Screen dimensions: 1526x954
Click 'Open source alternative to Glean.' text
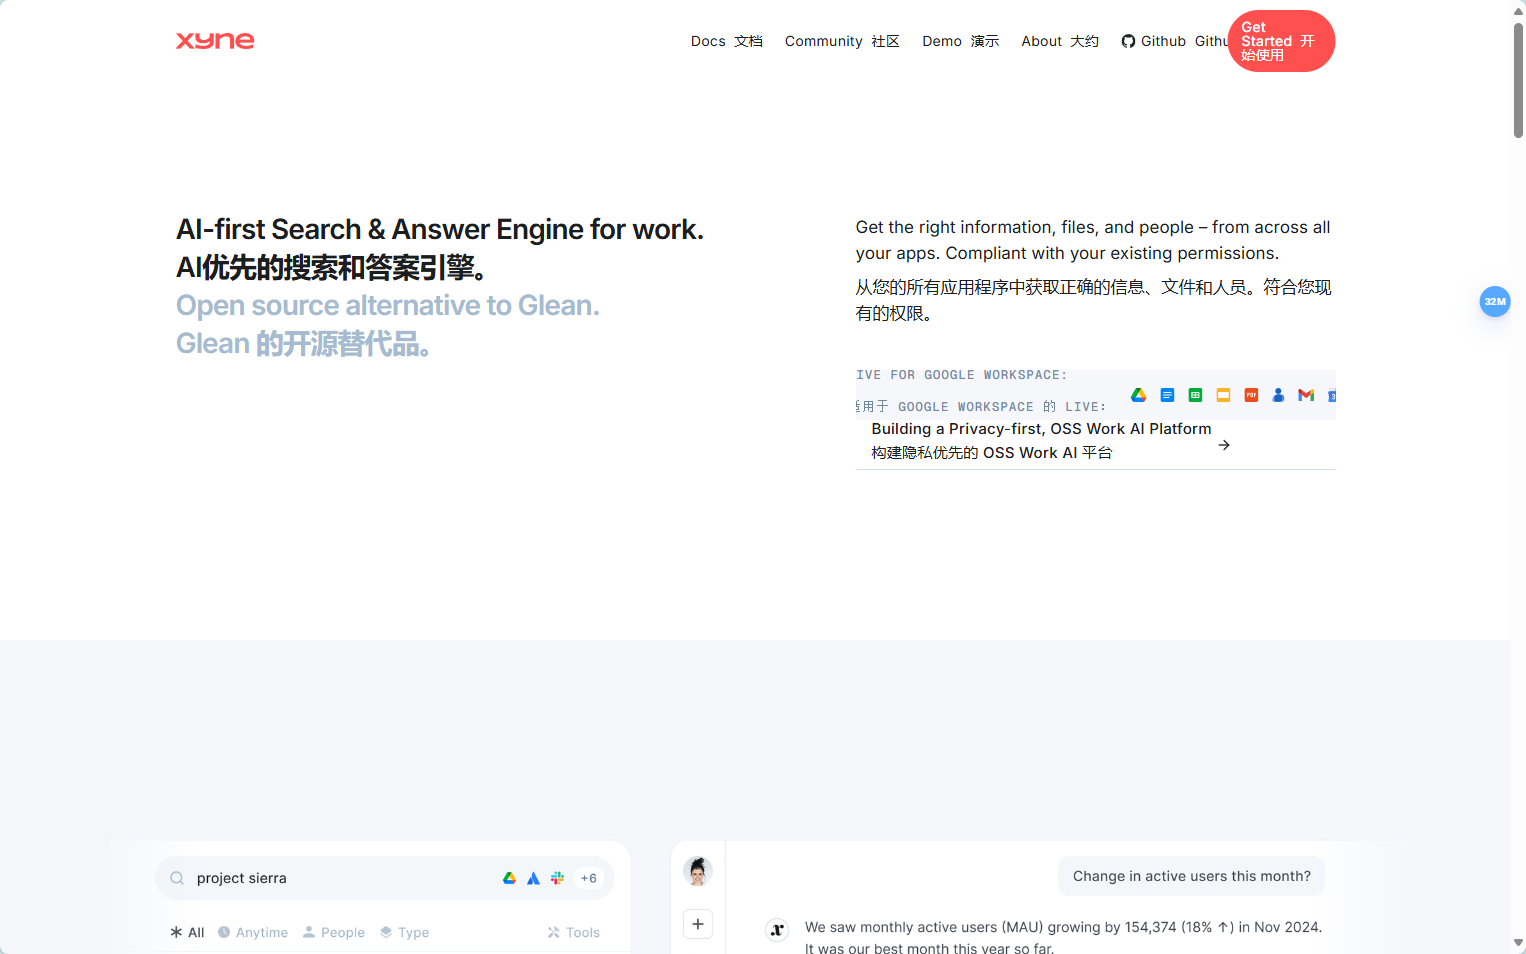[388, 305]
